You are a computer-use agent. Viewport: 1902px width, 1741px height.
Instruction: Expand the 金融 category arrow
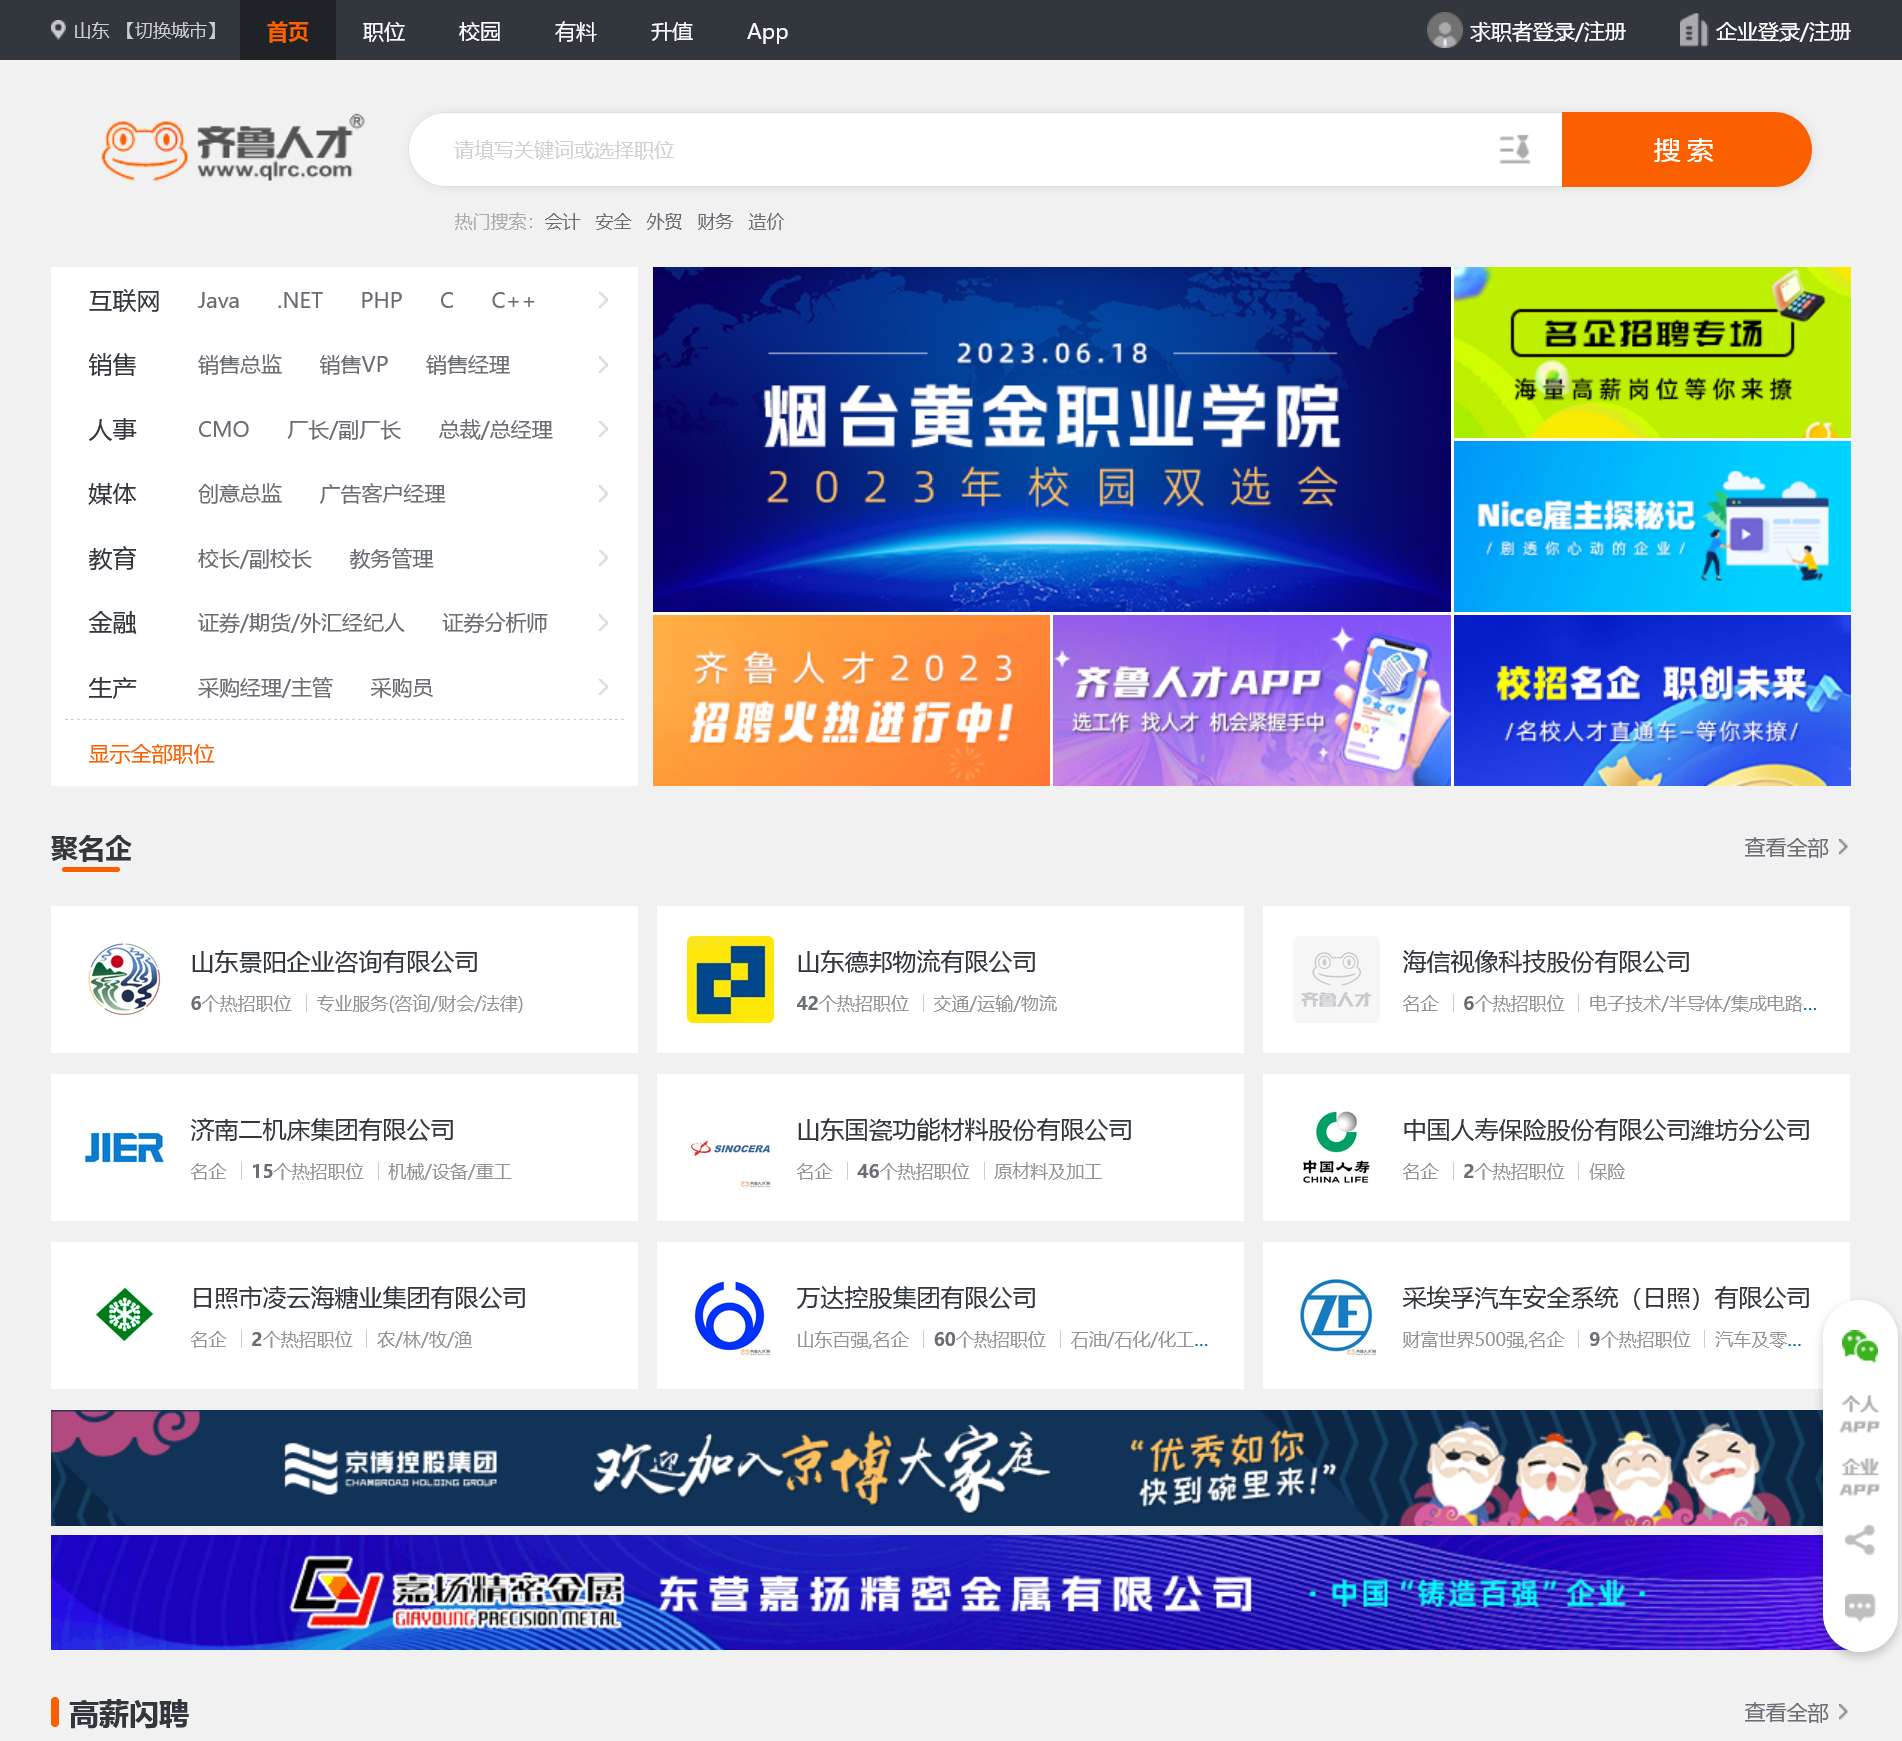603,622
